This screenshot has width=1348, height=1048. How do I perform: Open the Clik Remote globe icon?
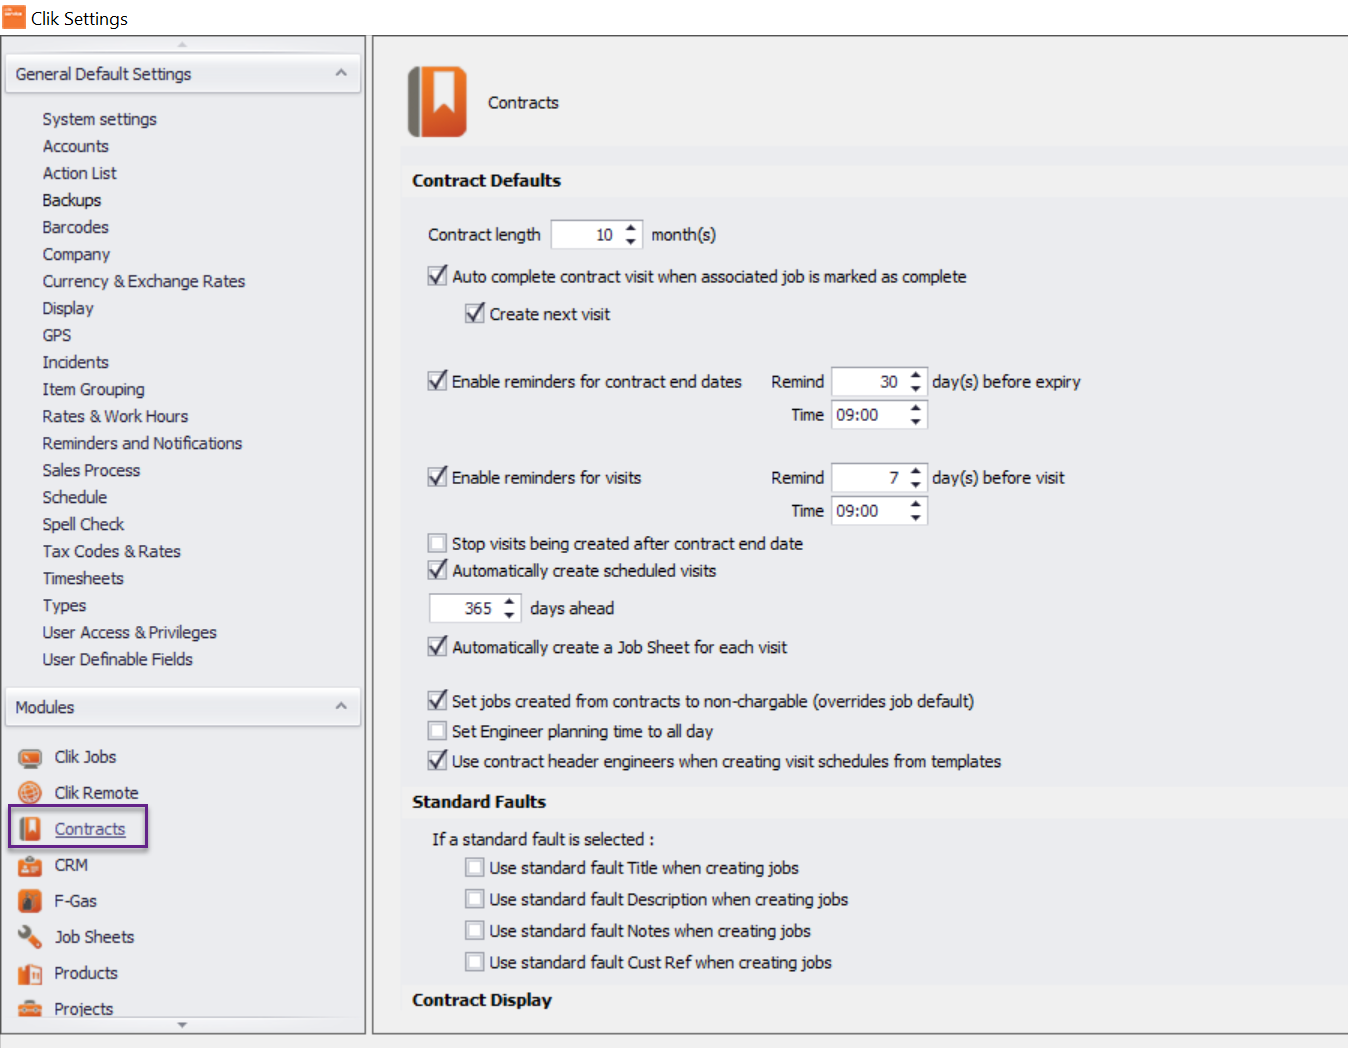click(31, 792)
